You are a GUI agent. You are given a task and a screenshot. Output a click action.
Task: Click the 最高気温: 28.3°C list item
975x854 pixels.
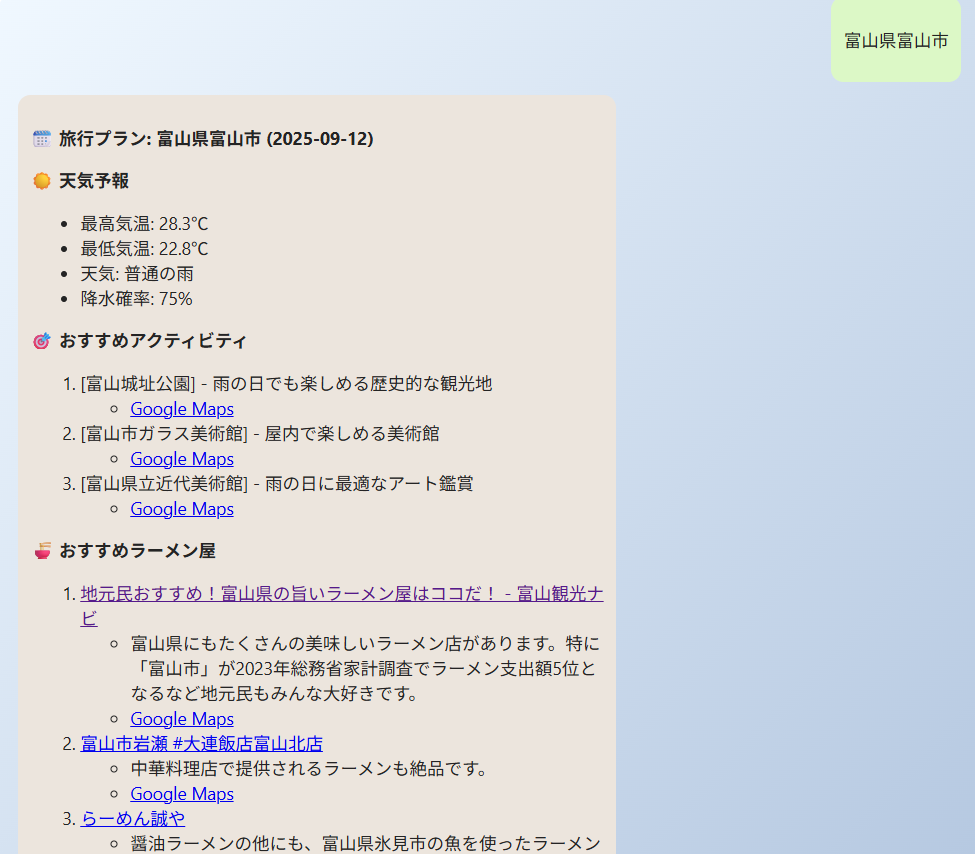(144, 224)
